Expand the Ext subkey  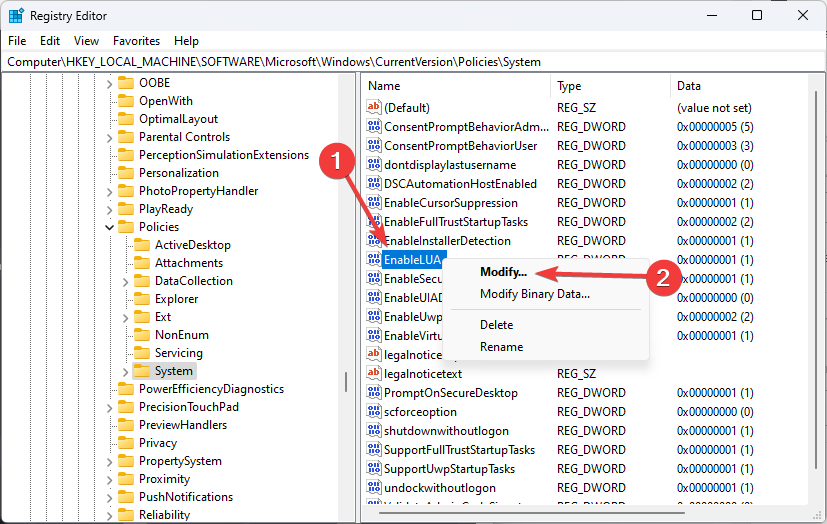(x=125, y=318)
